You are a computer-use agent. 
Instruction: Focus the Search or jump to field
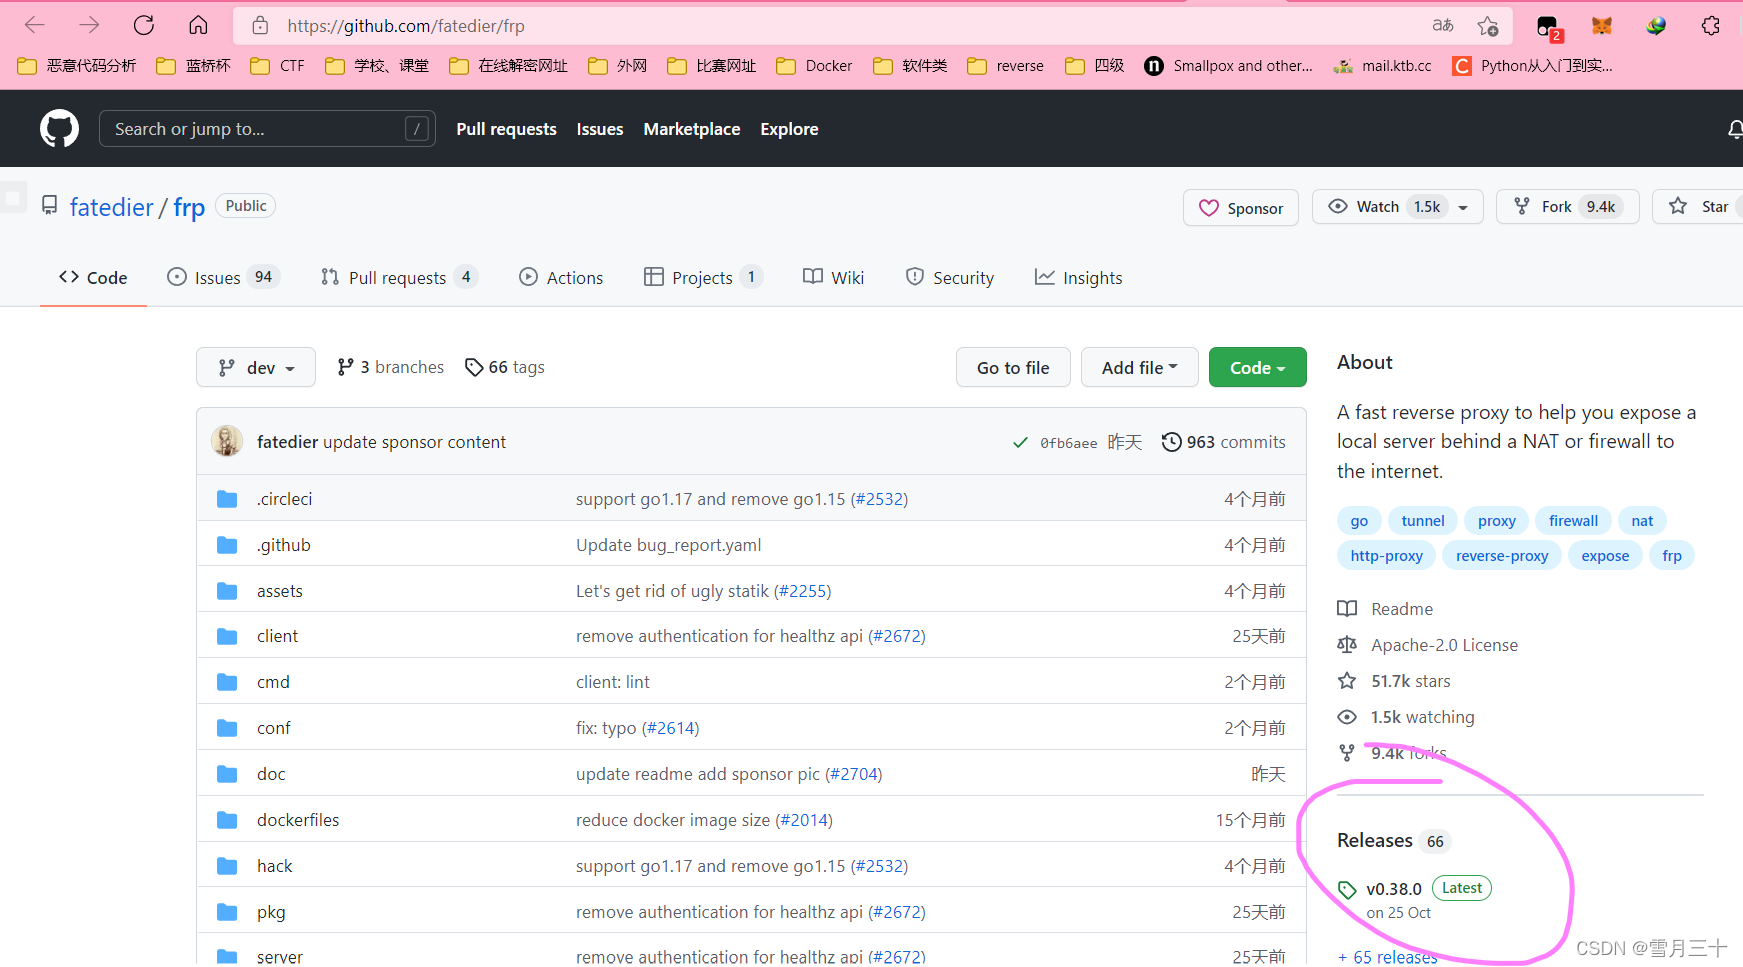click(267, 128)
